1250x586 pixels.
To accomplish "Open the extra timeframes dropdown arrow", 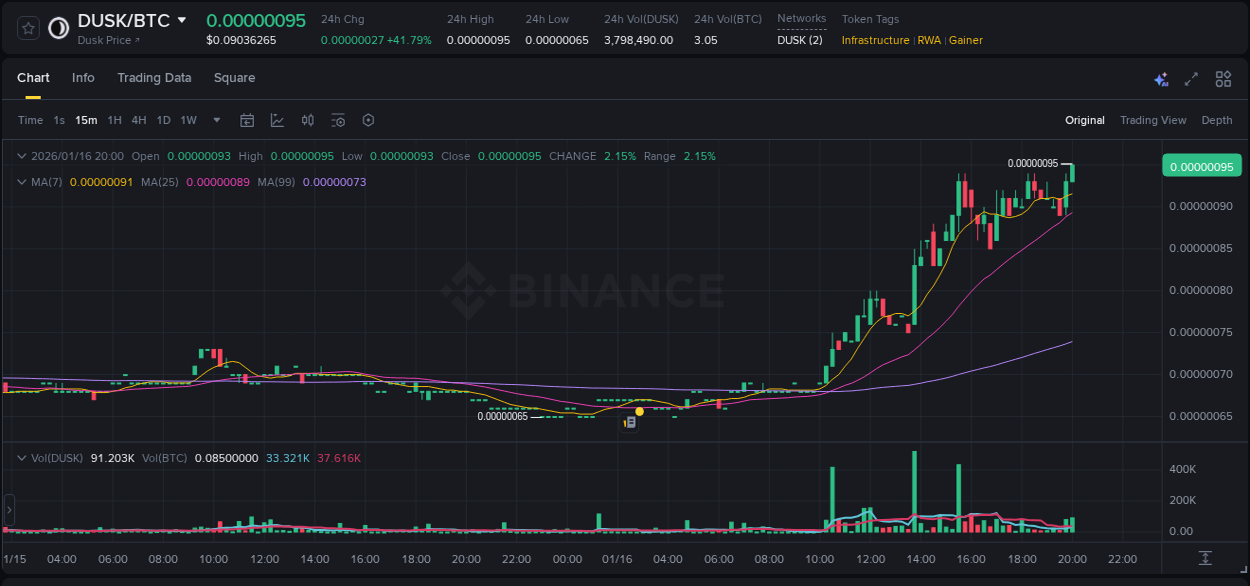I will click(x=215, y=120).
